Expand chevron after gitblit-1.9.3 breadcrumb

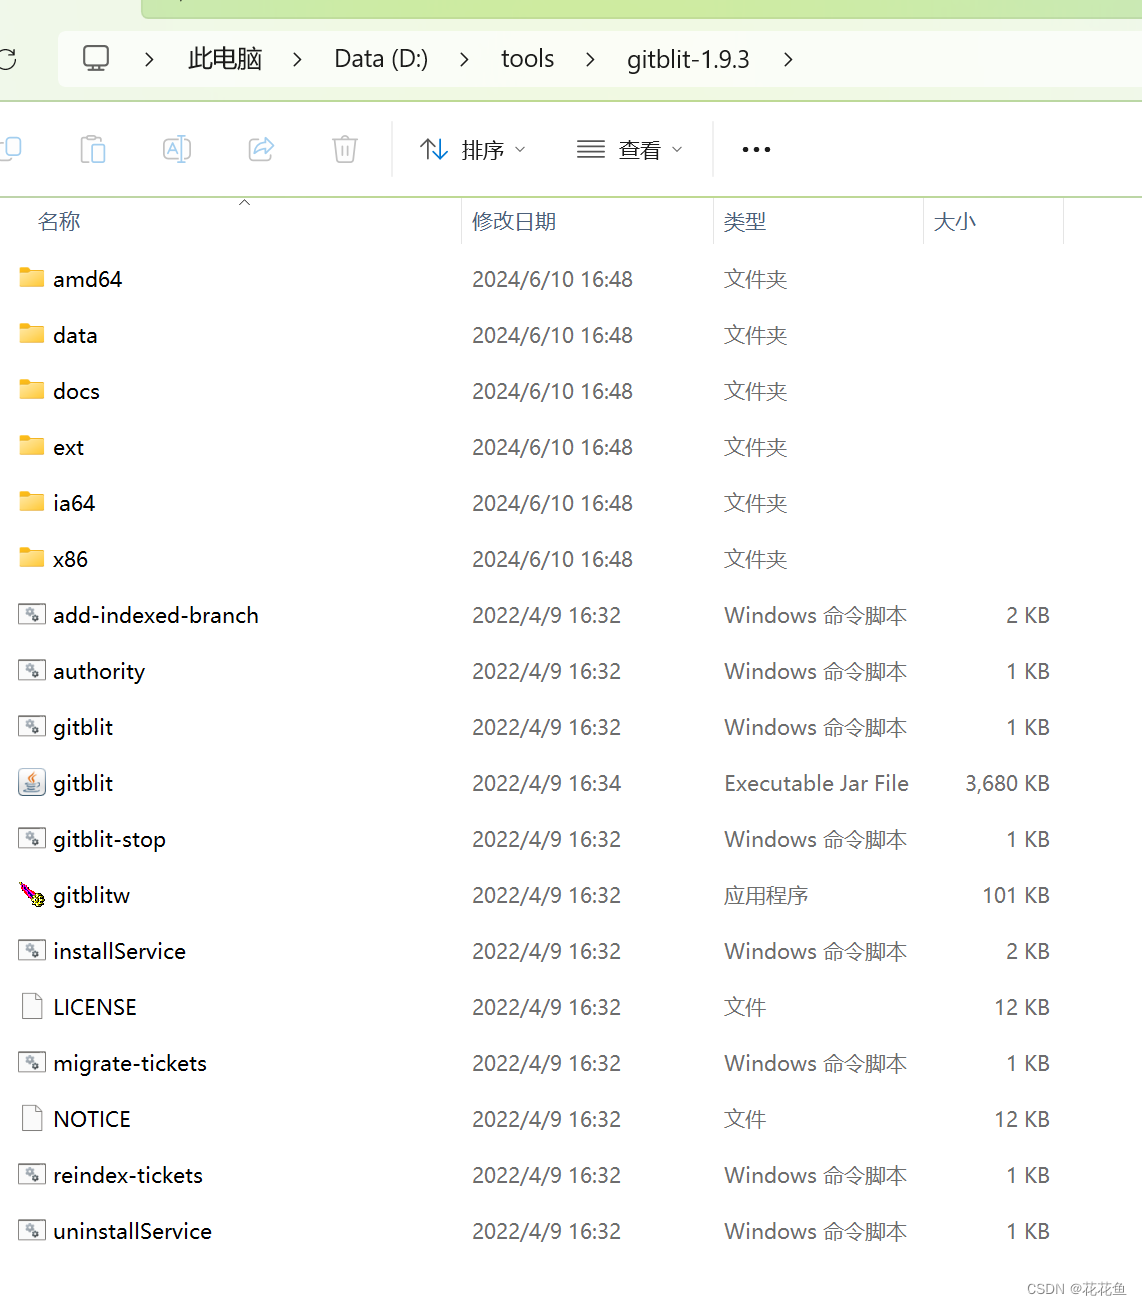tap(788, 59)
